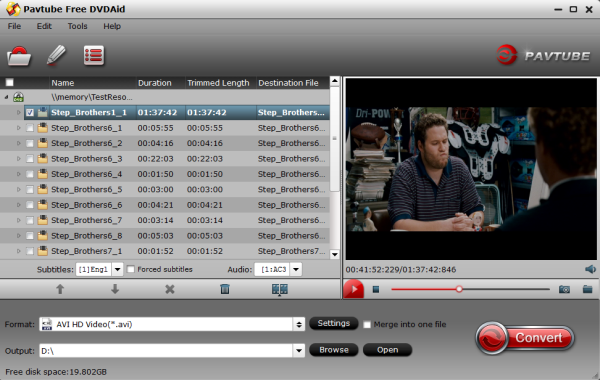Screen dimensions: 600x380
Task: Click the red task list icon
Action: pyautogui.click(x=94, y=55)
